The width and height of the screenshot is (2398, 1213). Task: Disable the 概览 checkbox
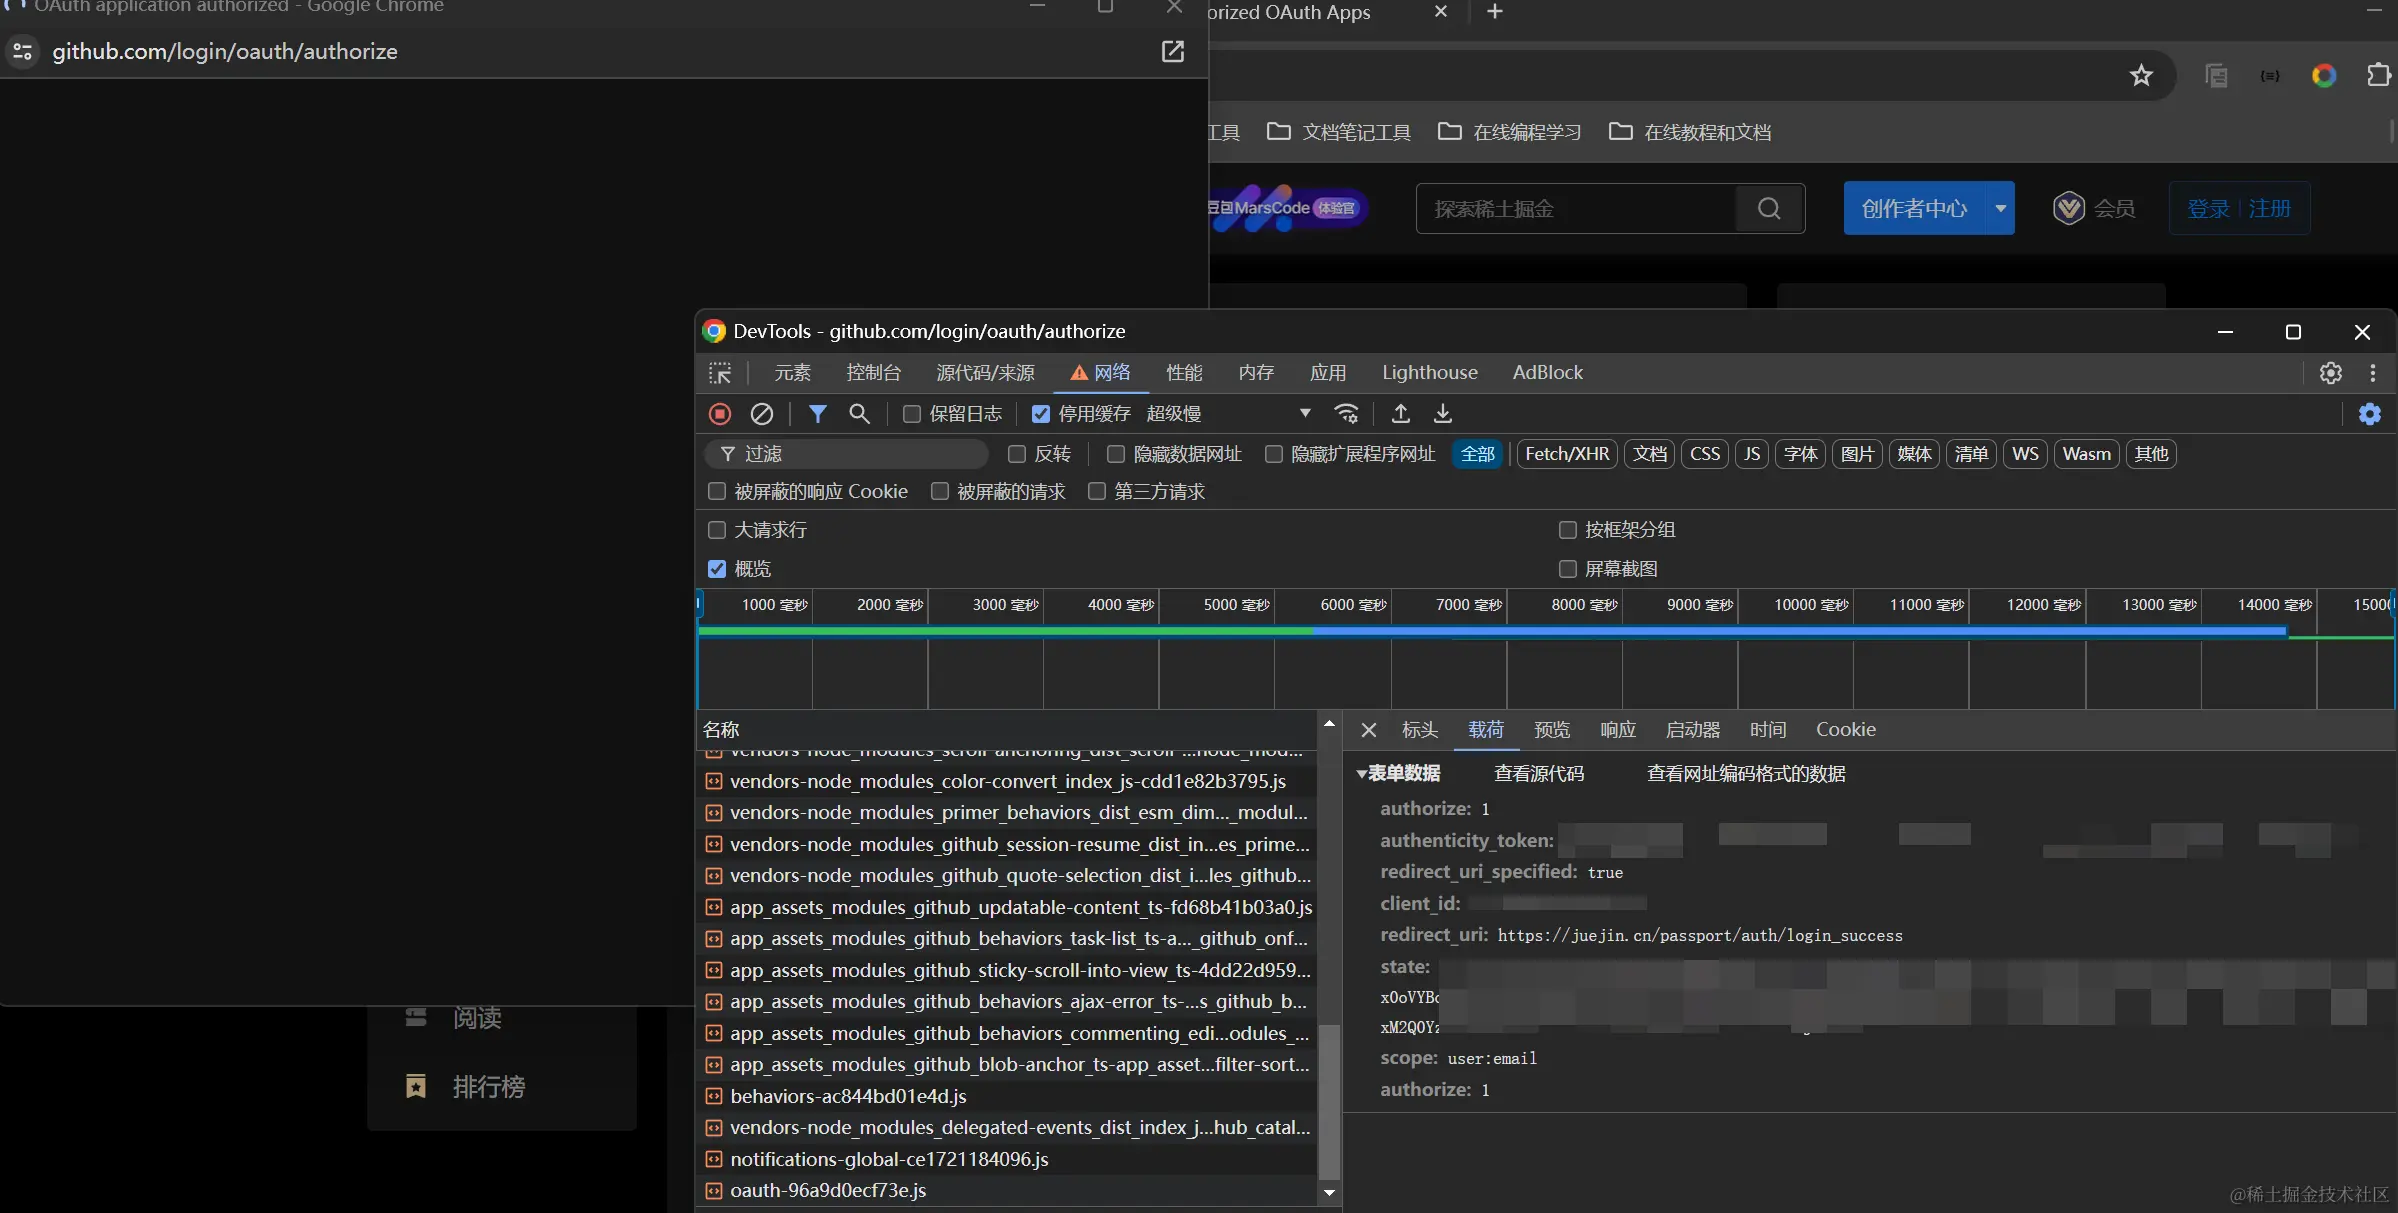(x=717, y=569)
